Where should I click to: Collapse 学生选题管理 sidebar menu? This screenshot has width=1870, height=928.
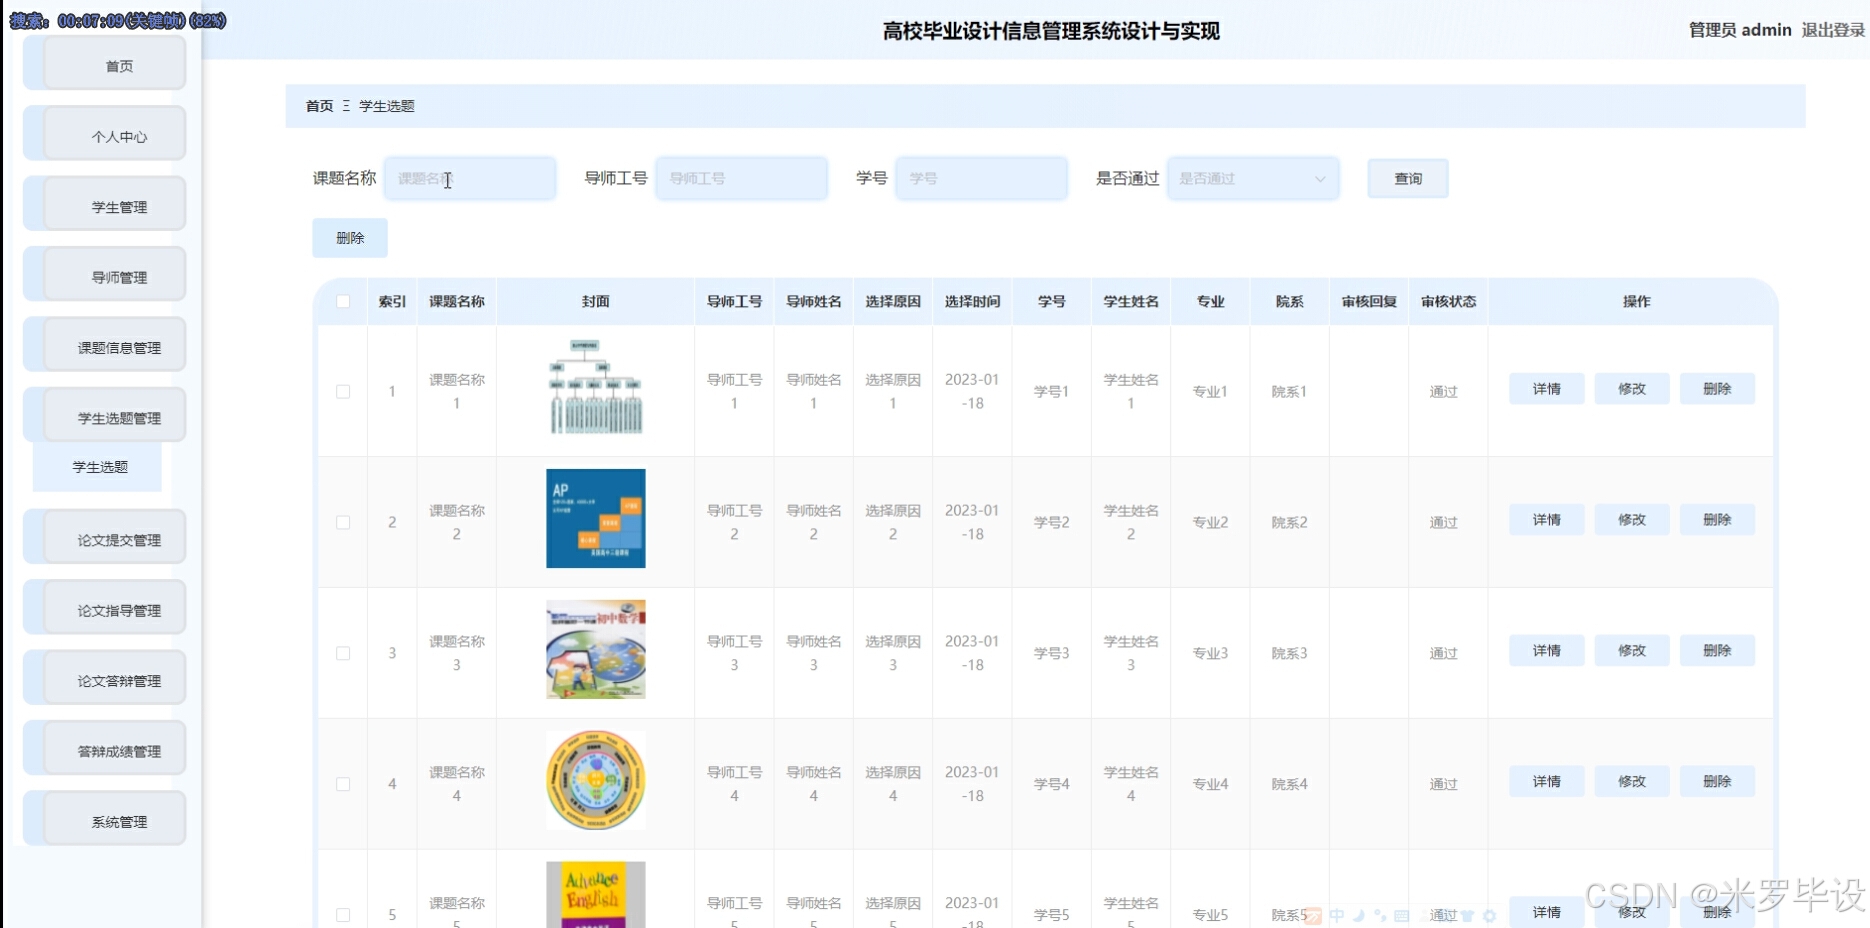click(x=105, y=416)
